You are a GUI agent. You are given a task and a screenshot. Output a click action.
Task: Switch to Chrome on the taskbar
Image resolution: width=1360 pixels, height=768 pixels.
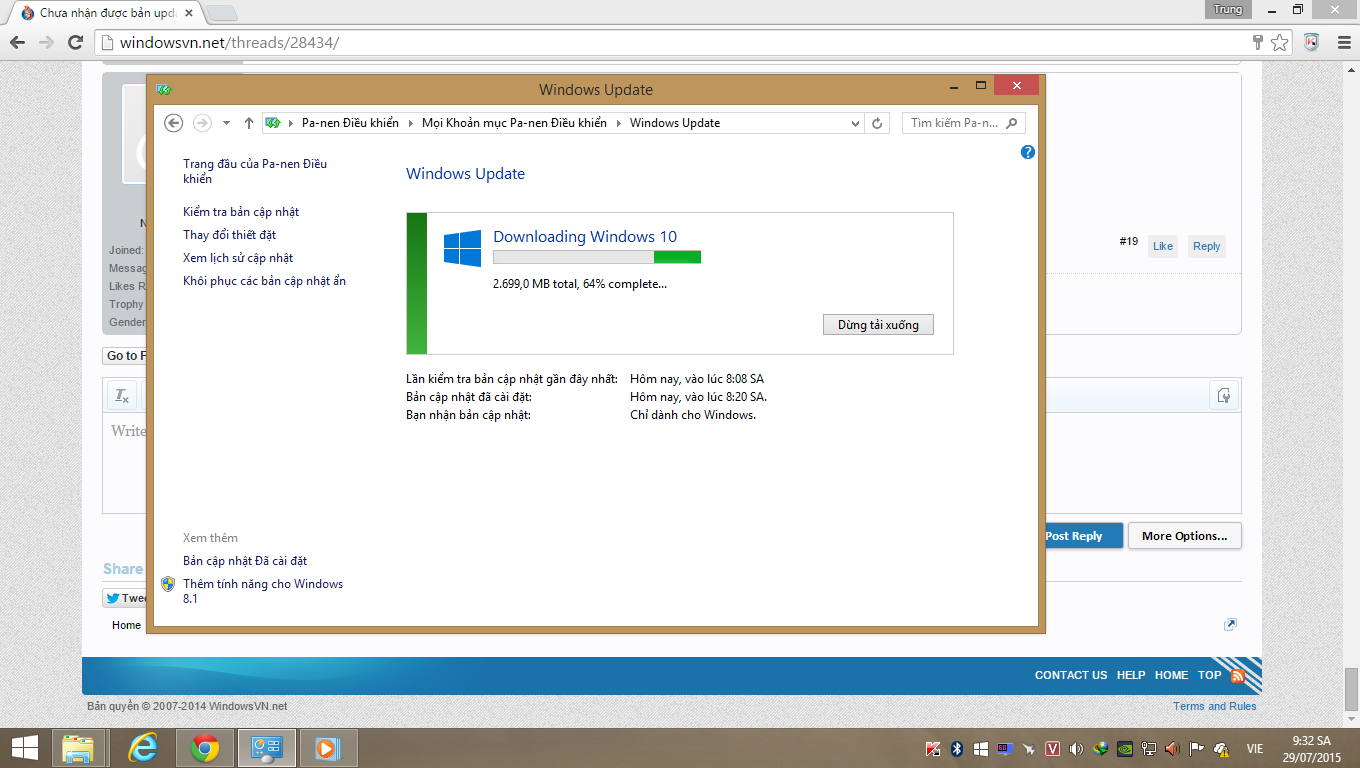[205, 748]
